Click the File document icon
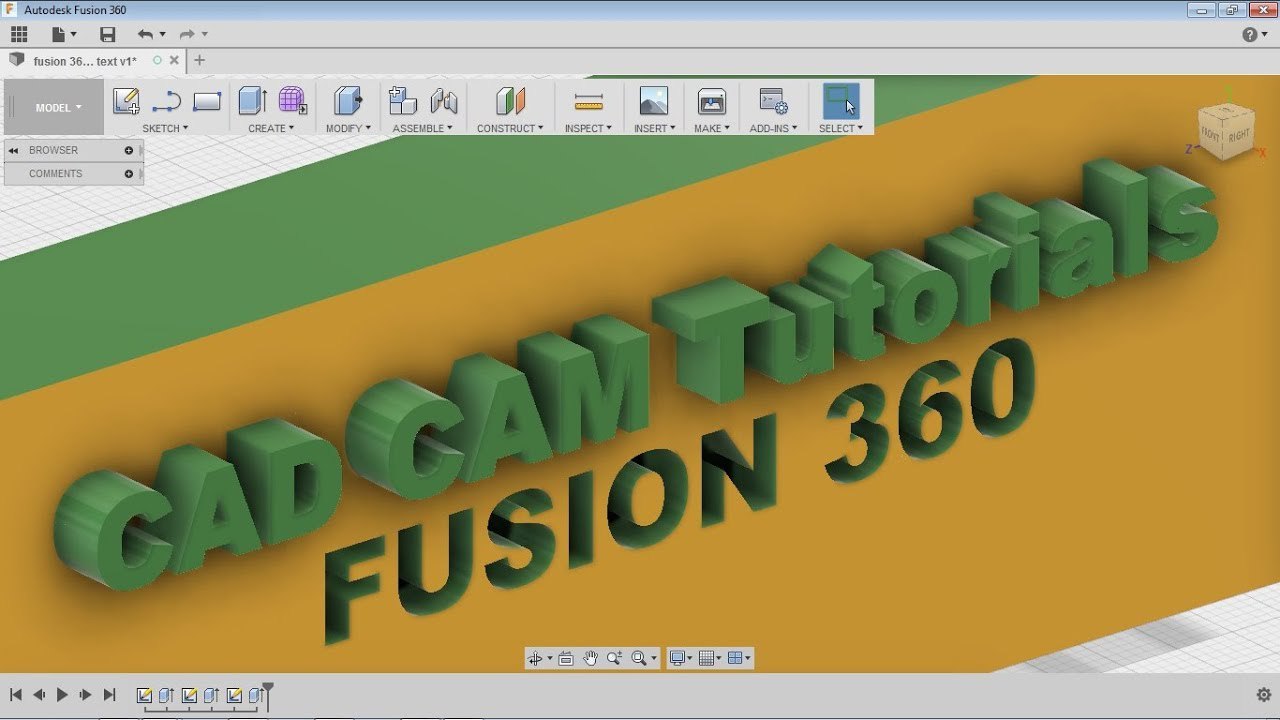Screen dimensions: 1280x720 coord(59,34)
